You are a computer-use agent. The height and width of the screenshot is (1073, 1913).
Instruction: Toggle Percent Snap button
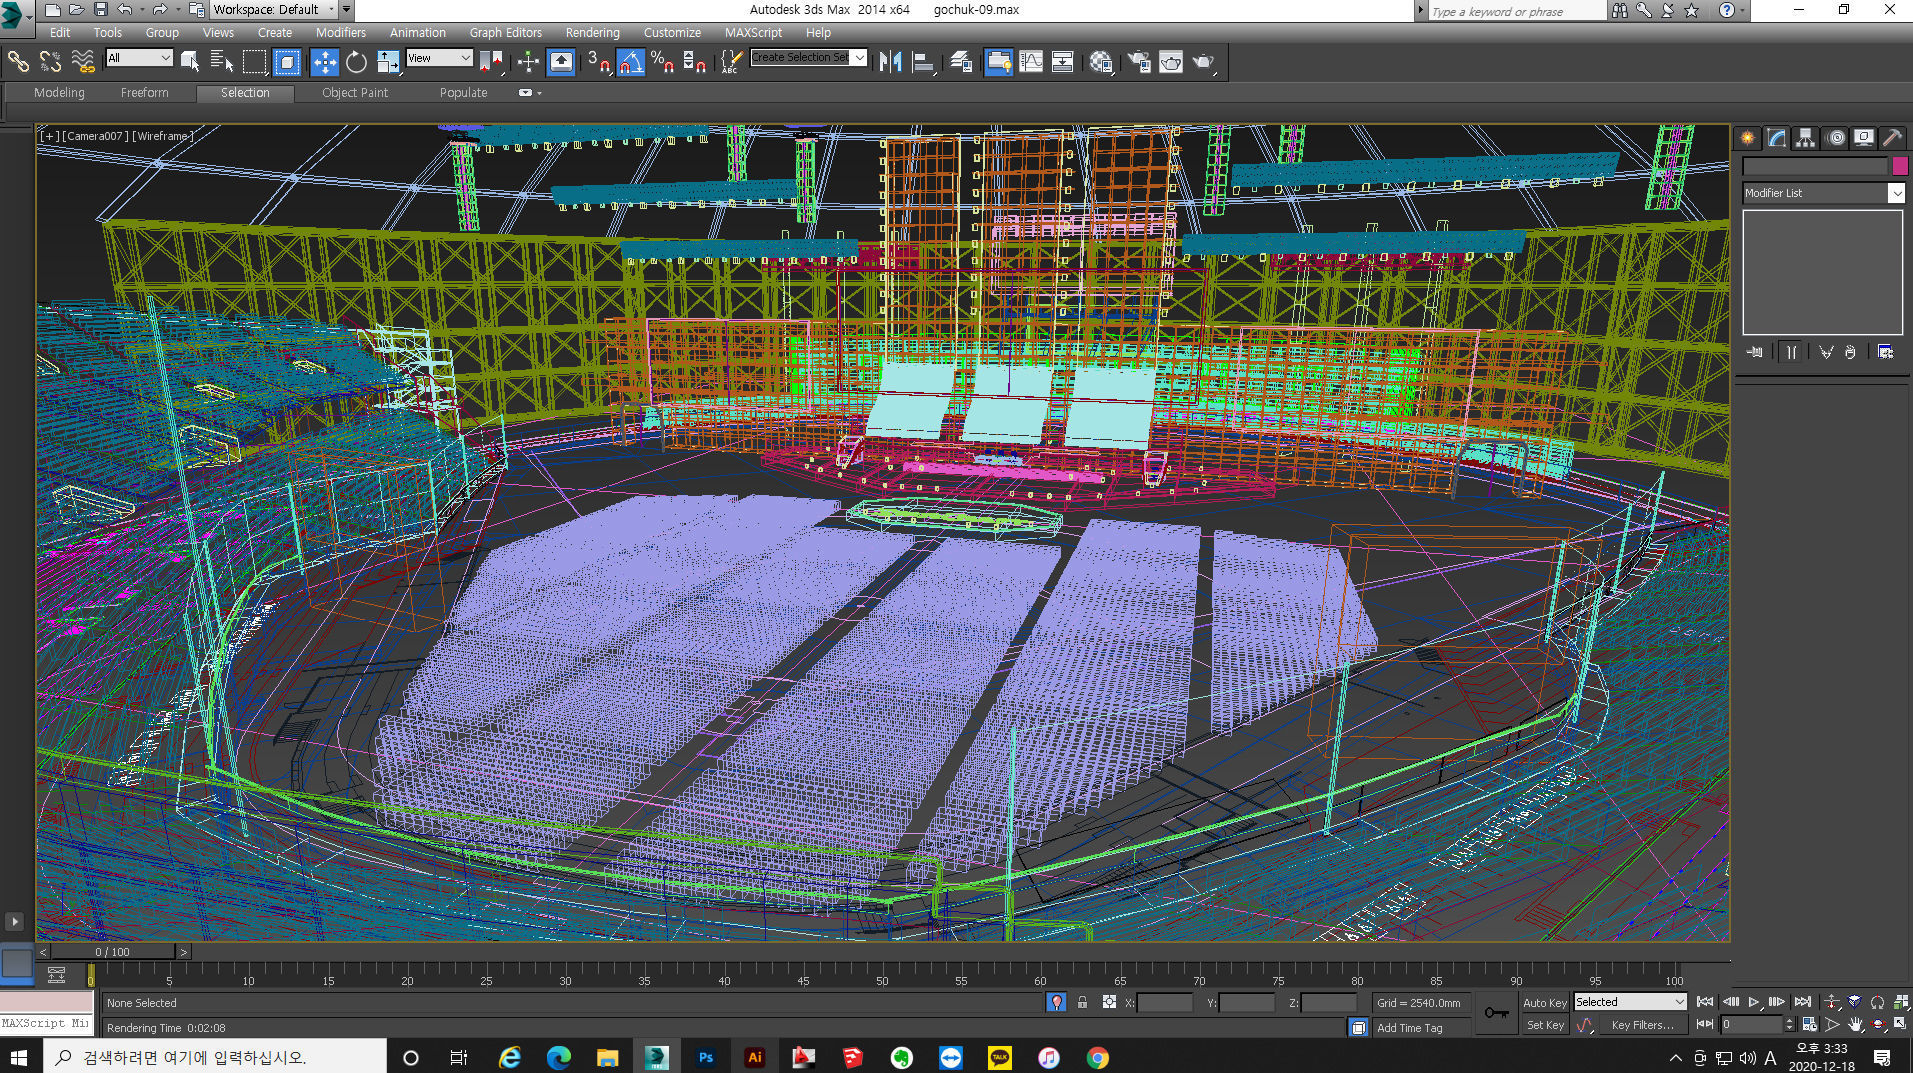662,62
